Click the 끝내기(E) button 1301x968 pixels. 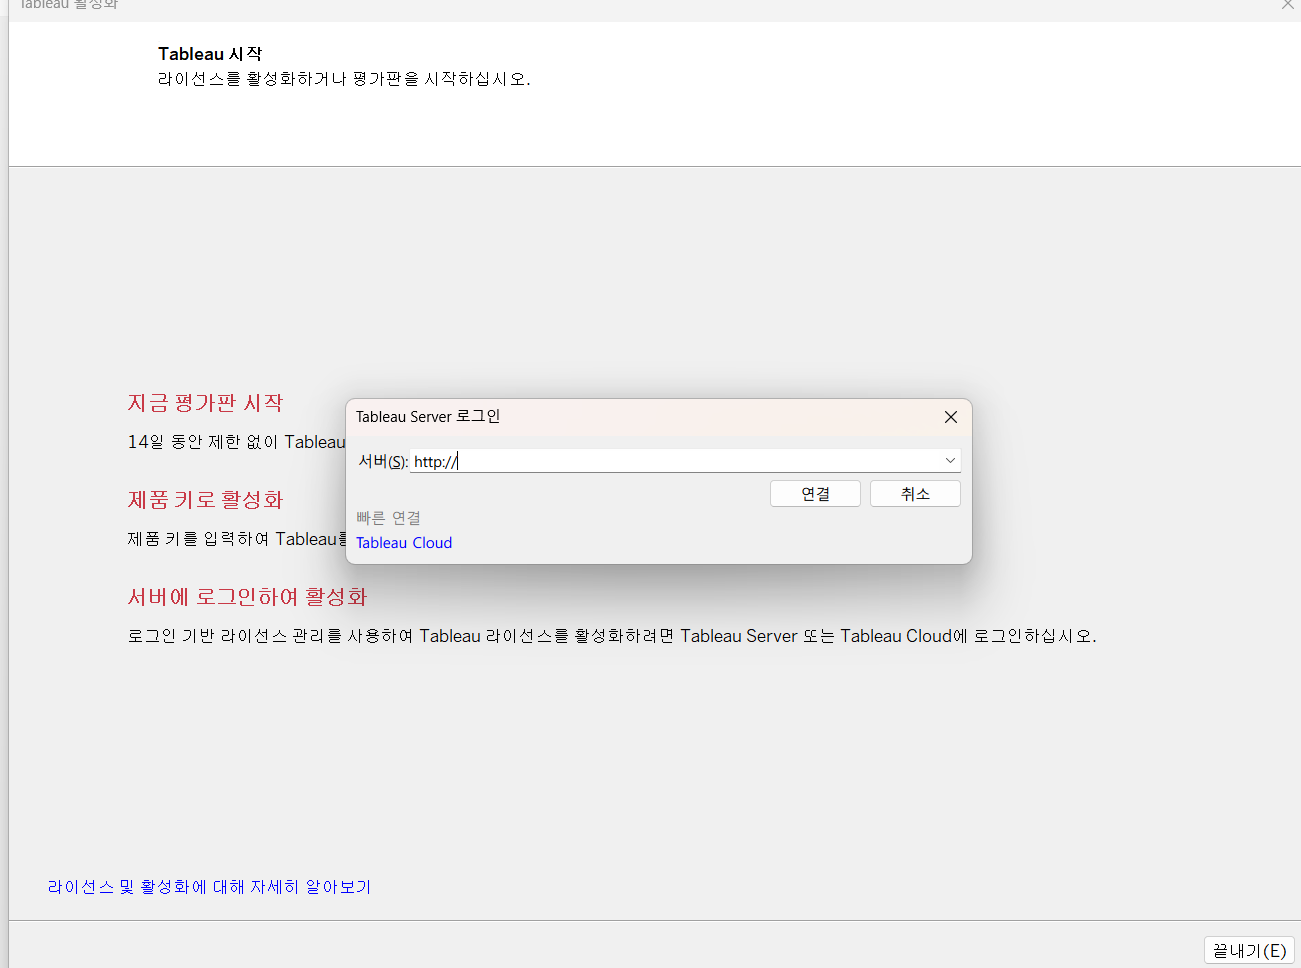[1249, 950]
